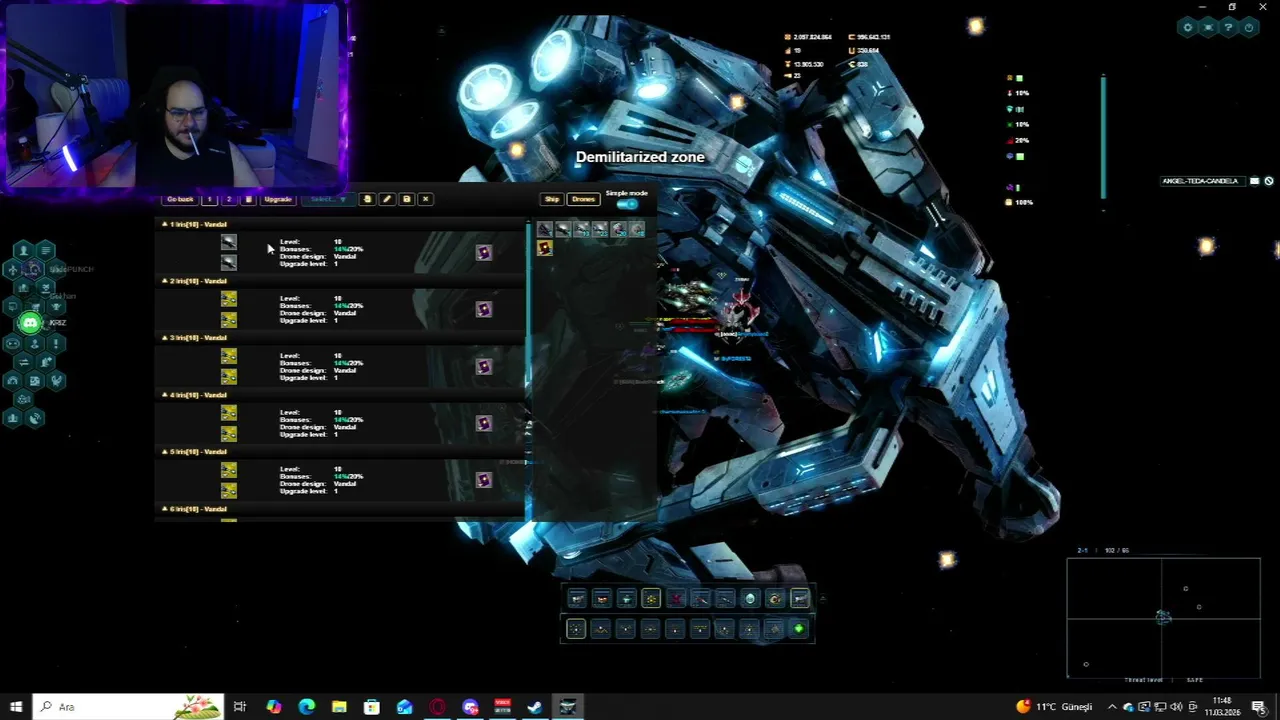Click the Go back button
The image size is (1280, 720).
180,199
